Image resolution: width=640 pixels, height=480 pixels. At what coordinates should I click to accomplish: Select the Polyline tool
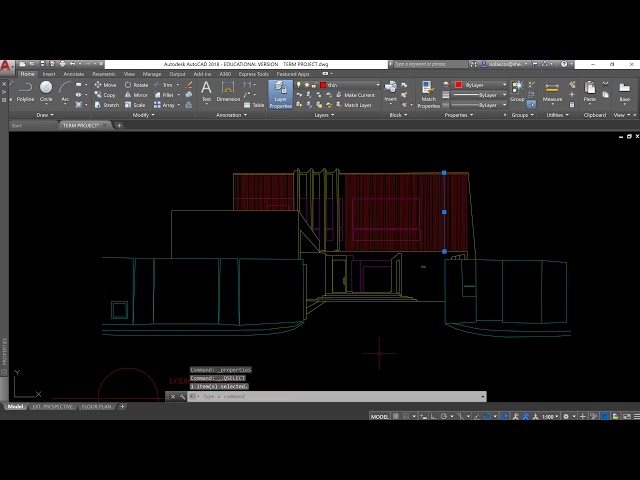[25, 91]
